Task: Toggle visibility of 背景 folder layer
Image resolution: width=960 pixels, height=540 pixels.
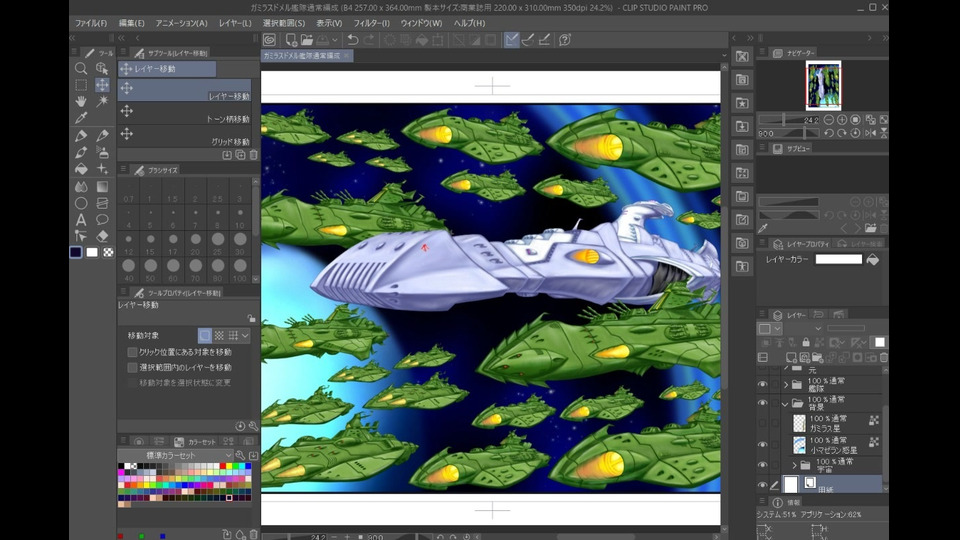Action: (x=762, y=403)
